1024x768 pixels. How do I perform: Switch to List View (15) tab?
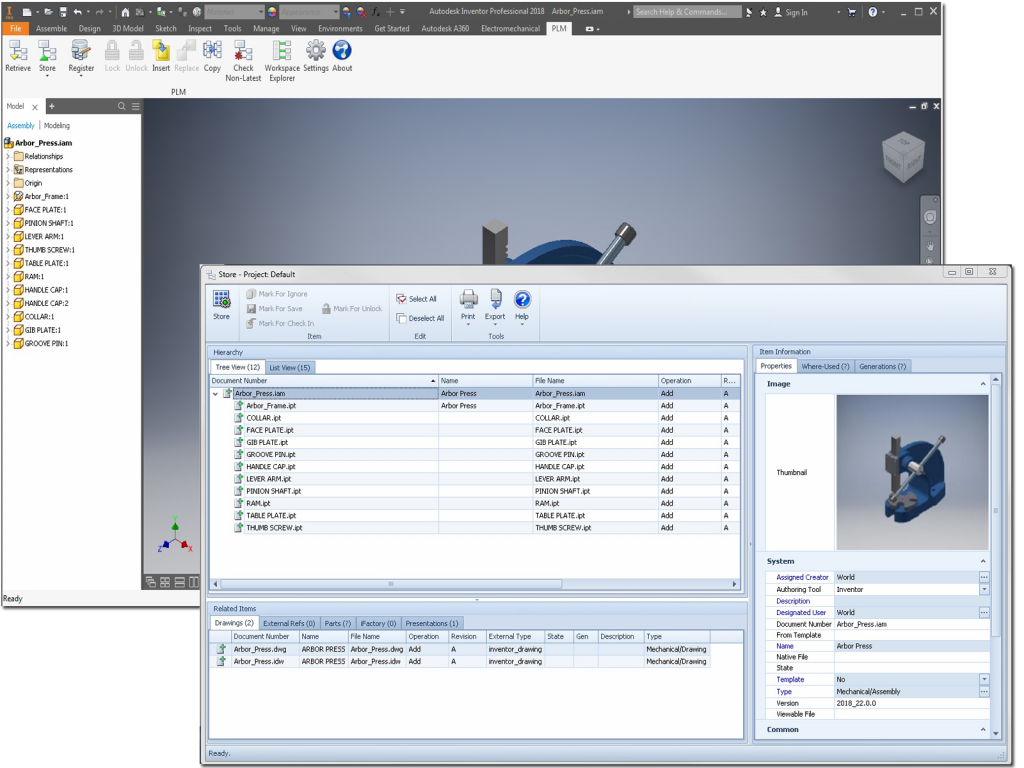(x=289, y=368)
